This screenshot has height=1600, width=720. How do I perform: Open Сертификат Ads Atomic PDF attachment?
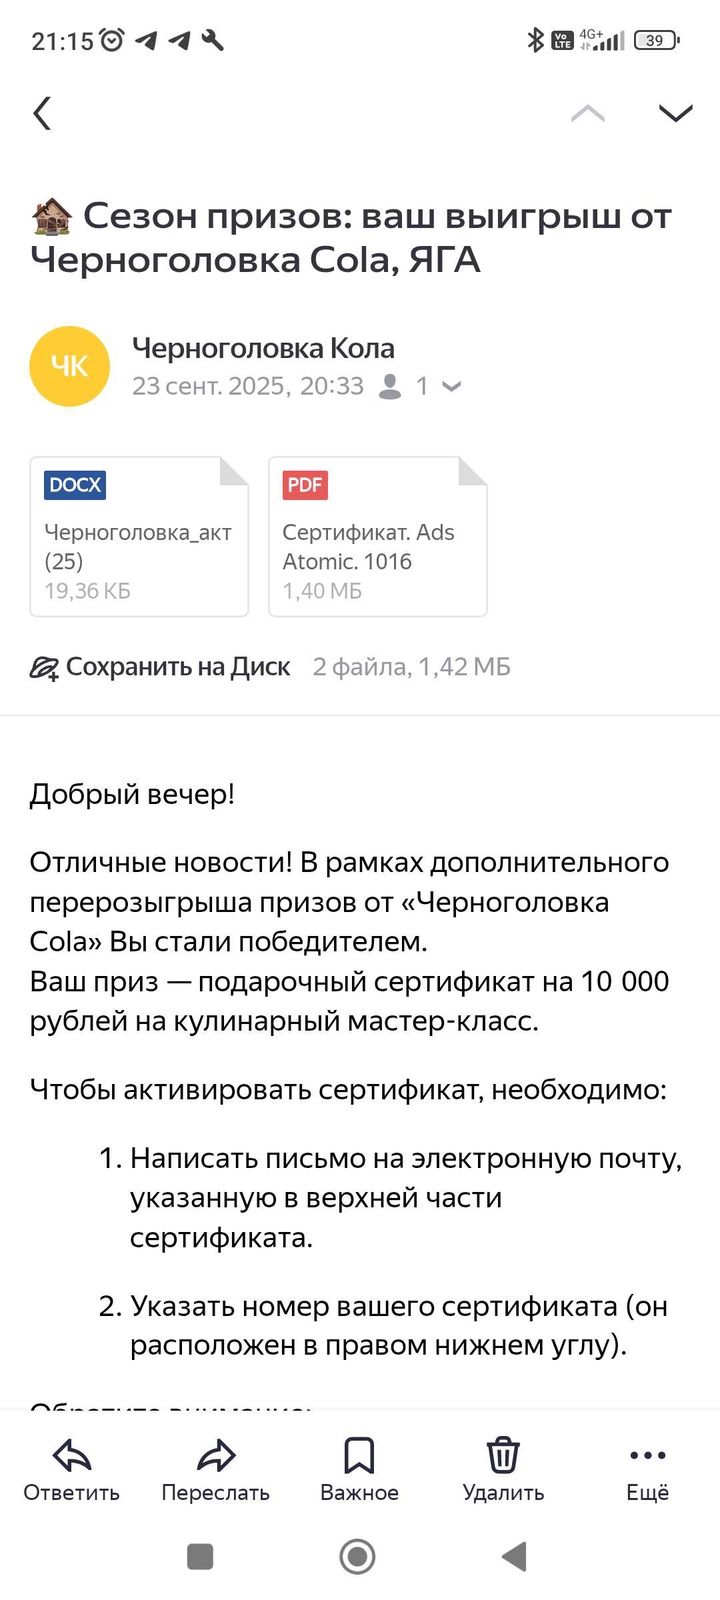coord(377,537)
